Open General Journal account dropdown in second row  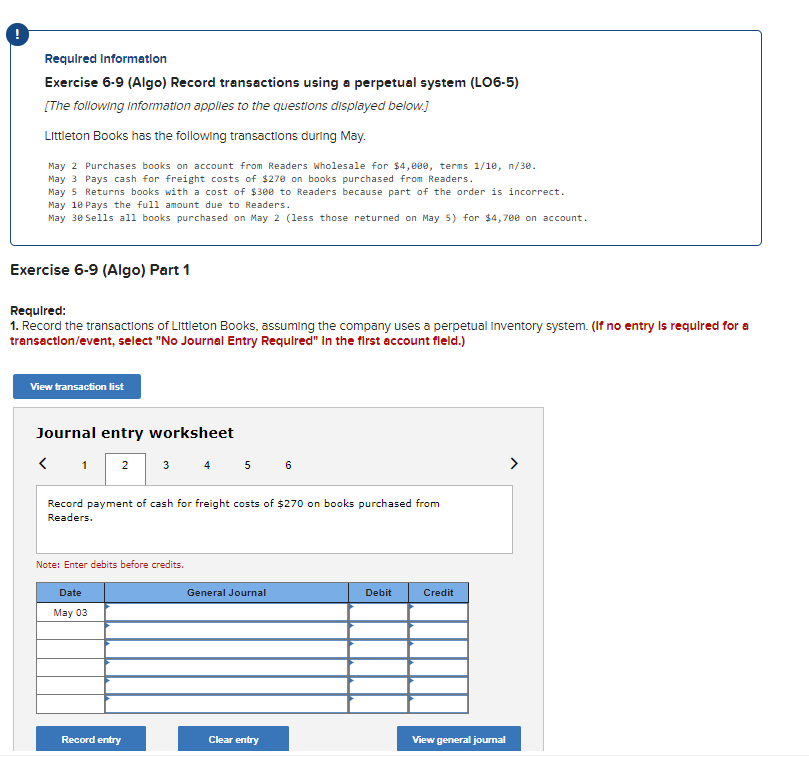[x=226, y=631]
